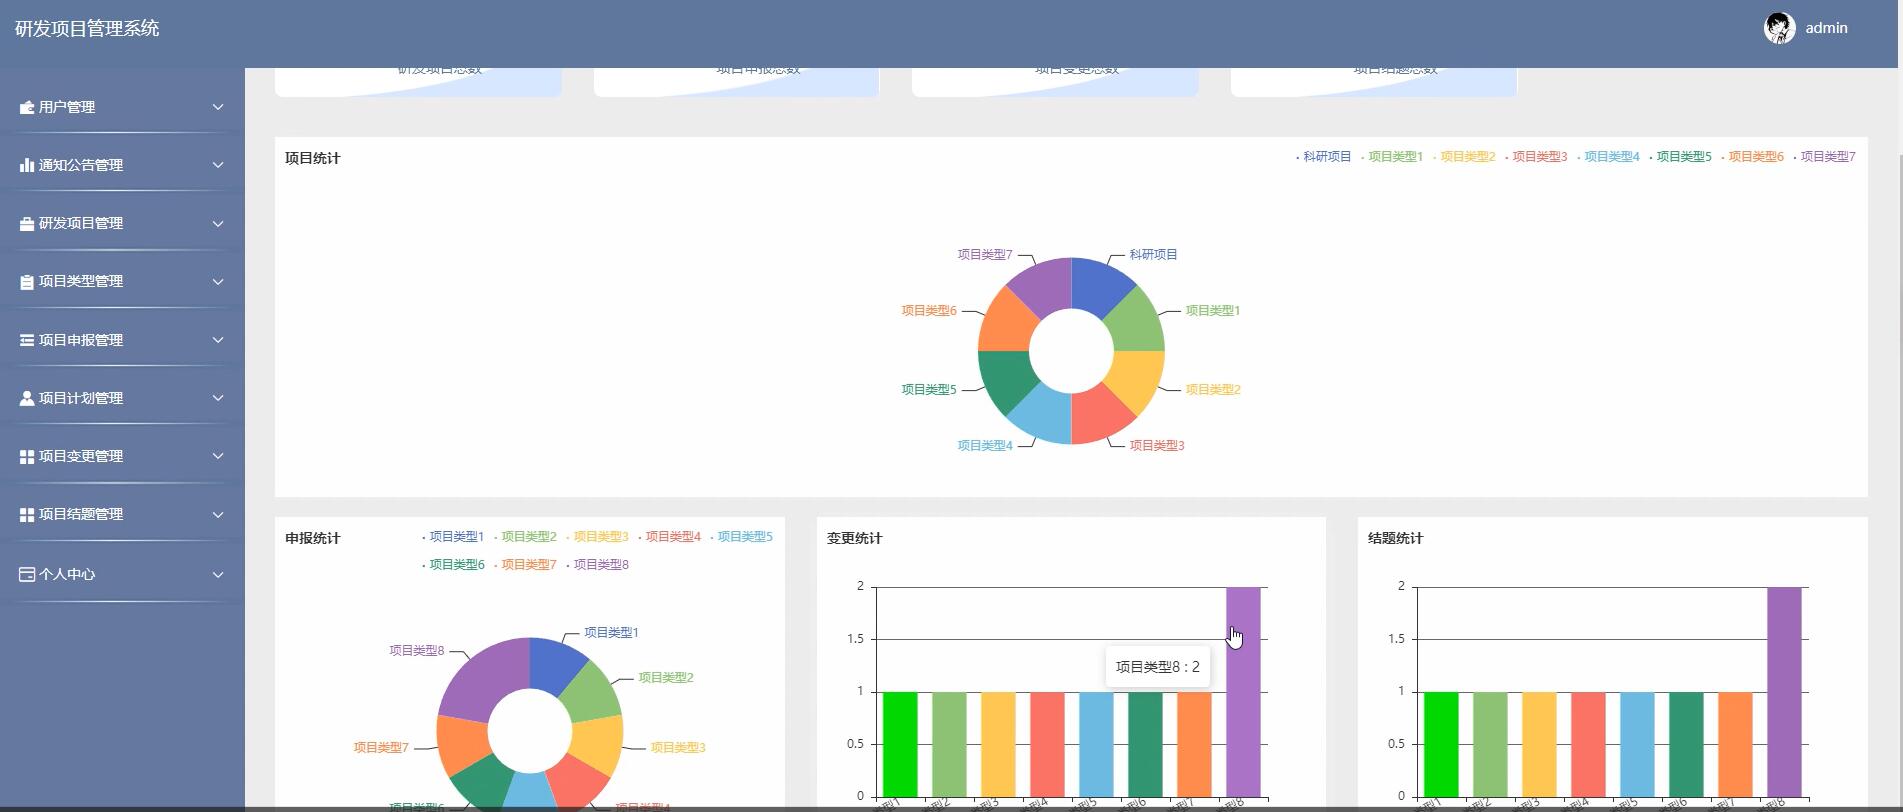Expand the 项目结题管理 menu chevron
This screenshot has width=1903, height=812.
(x=218, y=514)
